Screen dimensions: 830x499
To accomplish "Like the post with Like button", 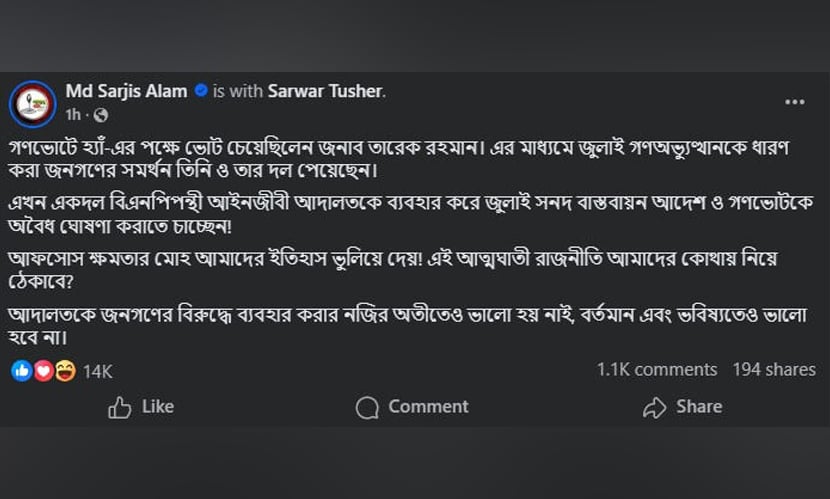I will 141,407.
